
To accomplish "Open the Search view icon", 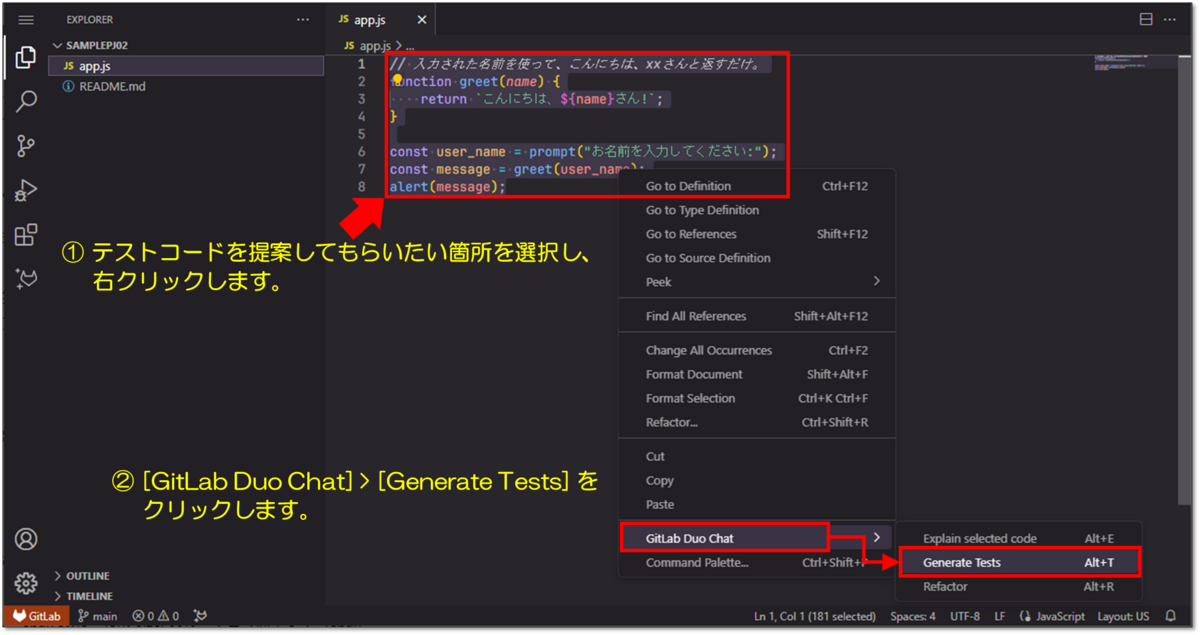I will (x=26, y=101).
